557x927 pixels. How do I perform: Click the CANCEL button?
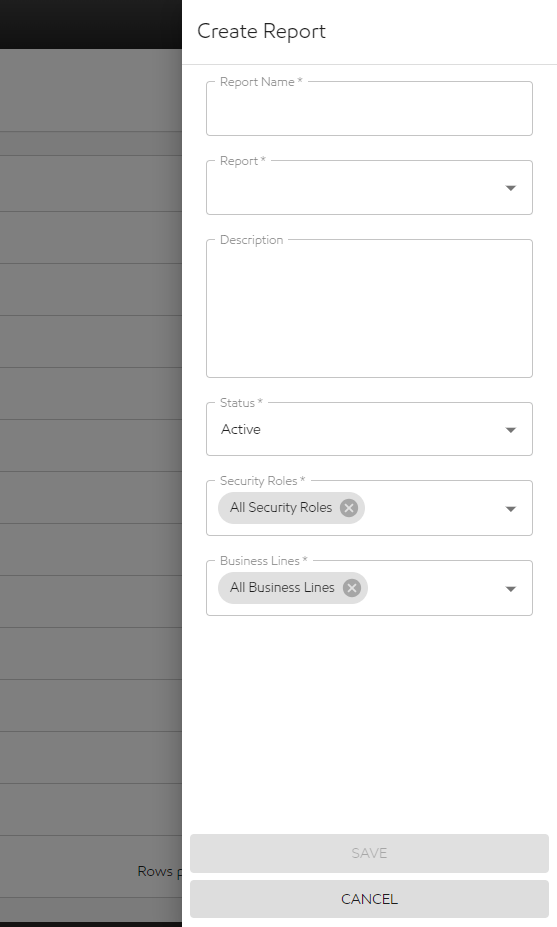coord(370,899)
